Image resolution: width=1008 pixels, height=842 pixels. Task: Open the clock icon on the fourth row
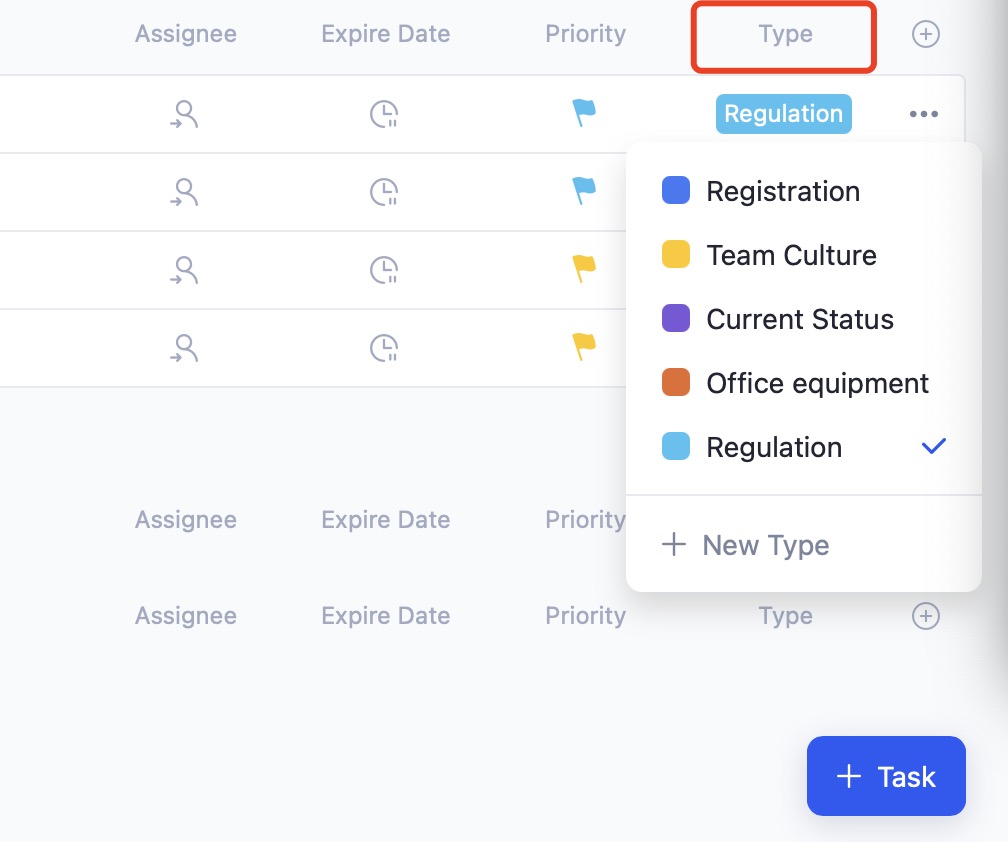pos(385,347)
